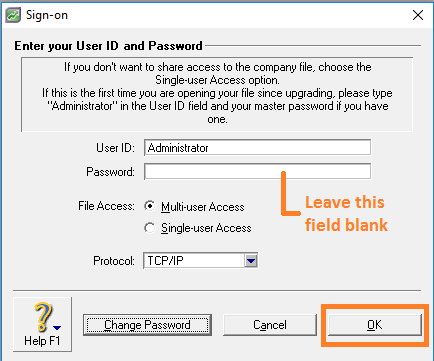Focus the empty Password field
The height and width of the screenshot is (361, 434).
tap(257, 171)
